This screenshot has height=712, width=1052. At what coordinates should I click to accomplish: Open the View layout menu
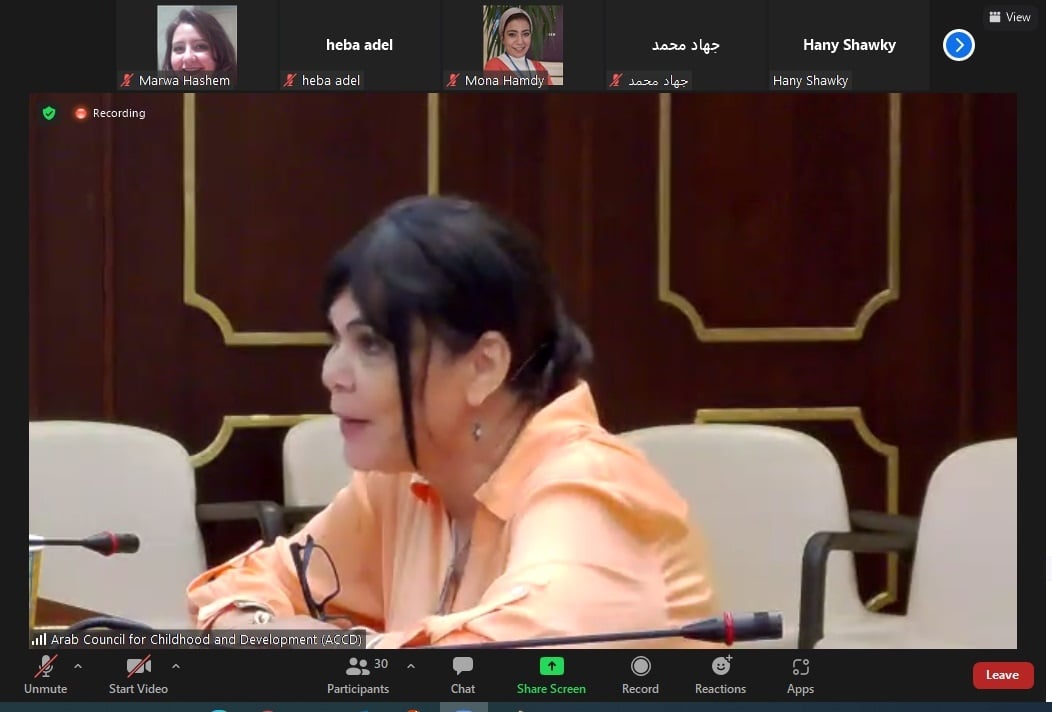click(x=1010, y=17)
